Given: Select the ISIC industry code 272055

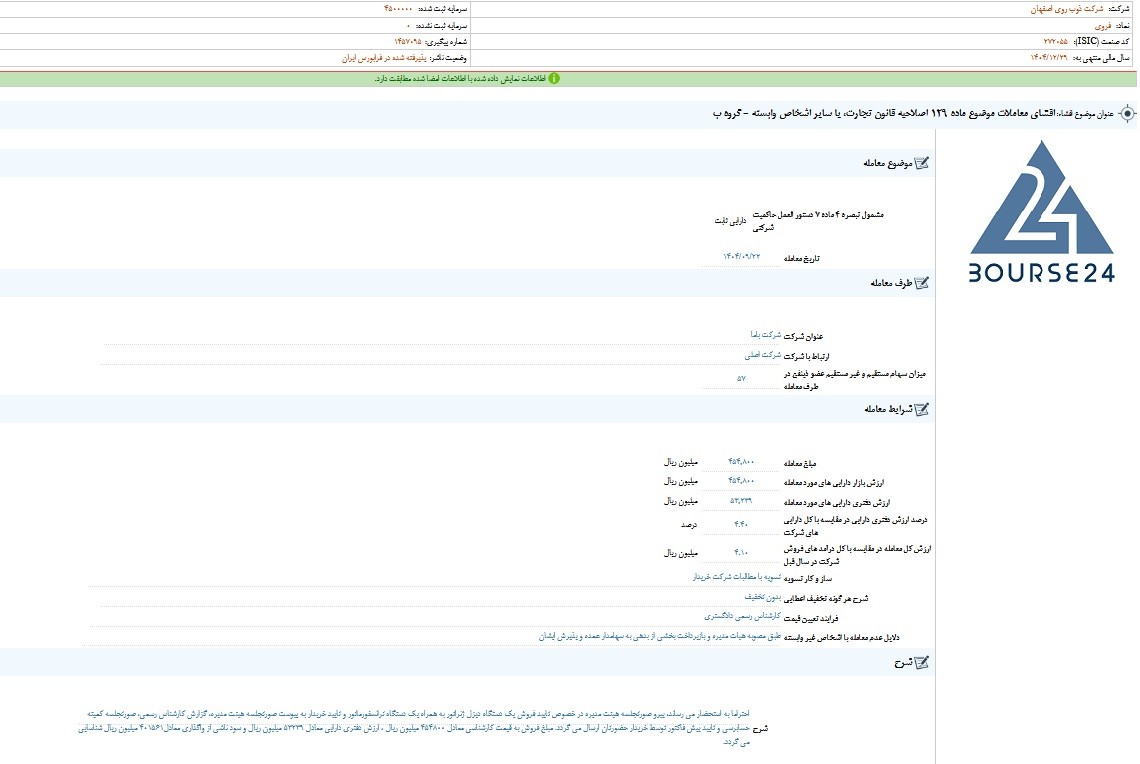Looking at the screenshot, I should pos(1055,41).
